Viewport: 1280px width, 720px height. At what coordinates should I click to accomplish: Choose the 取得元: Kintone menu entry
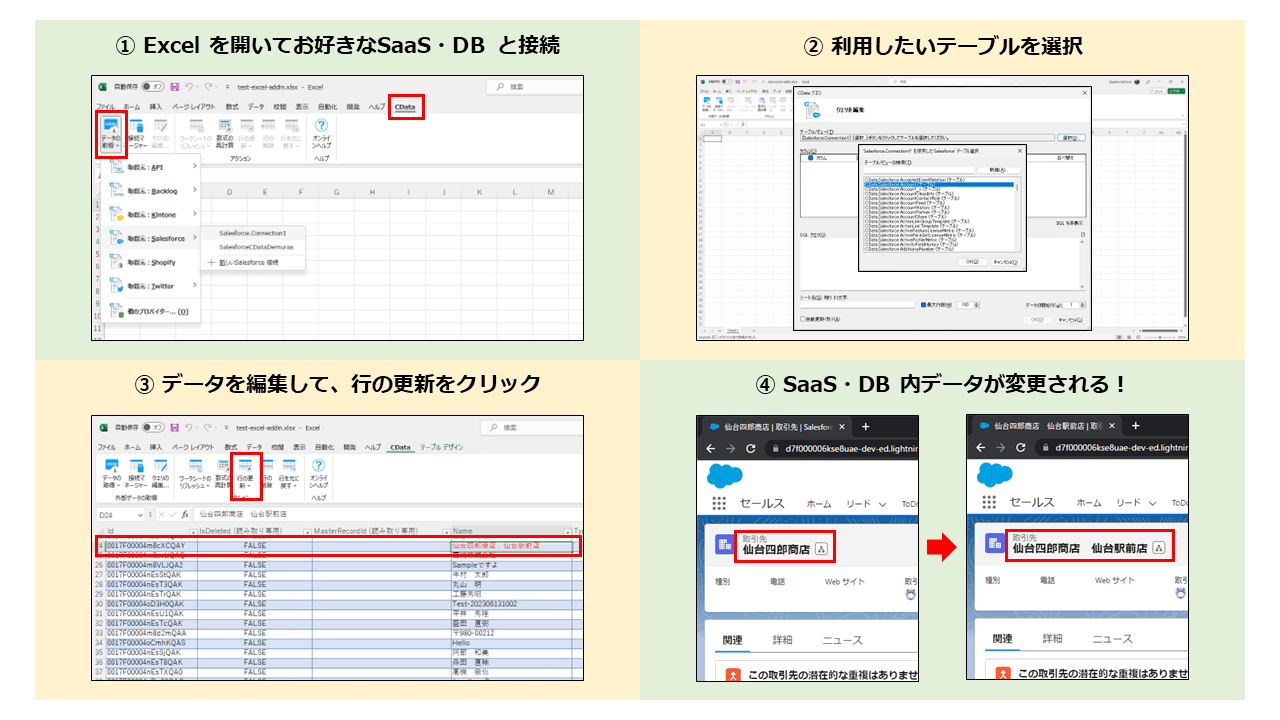[x=150, y=215]
